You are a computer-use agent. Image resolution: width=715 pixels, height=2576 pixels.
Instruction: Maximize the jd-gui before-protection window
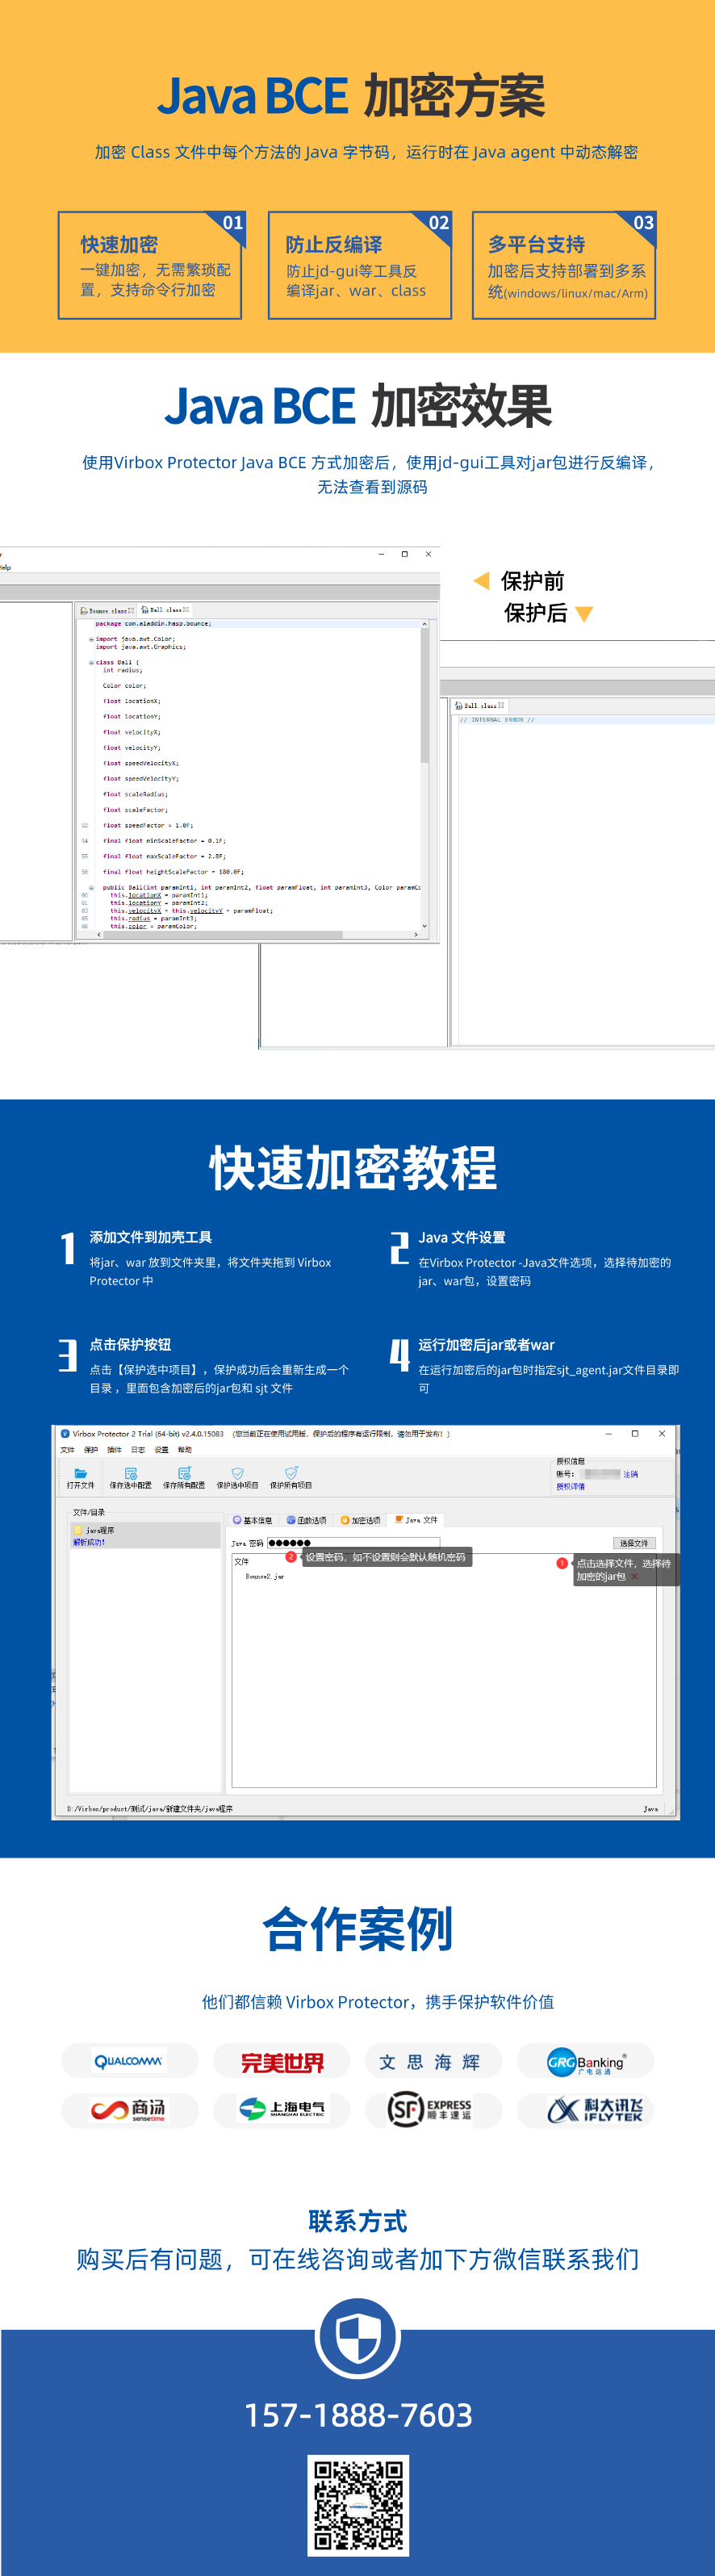(x=404, y=554)
